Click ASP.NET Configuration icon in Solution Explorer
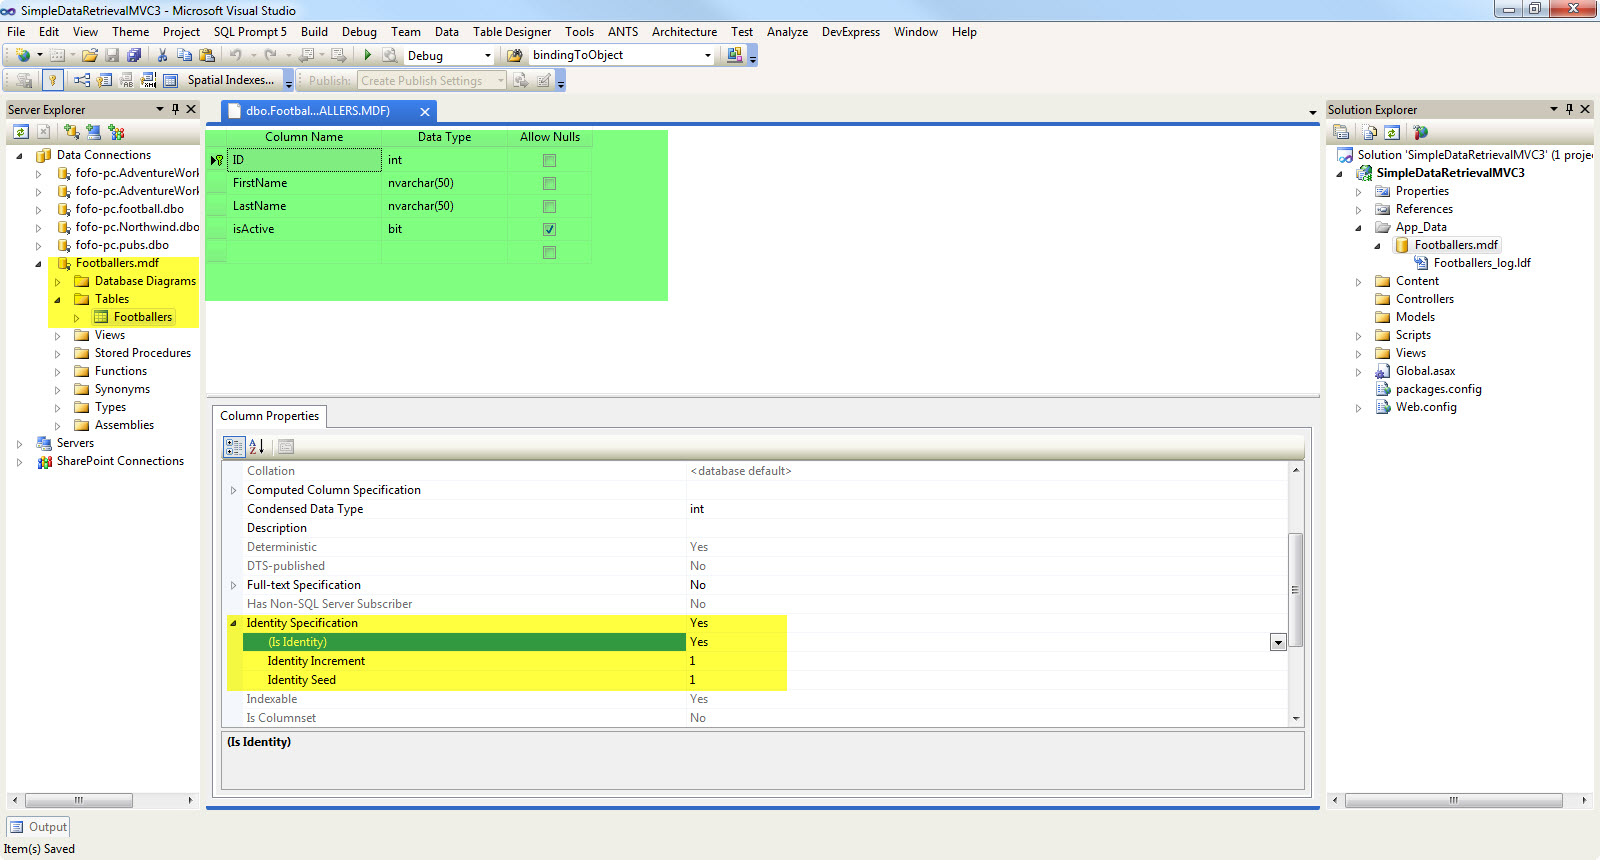The height and width of the screenshot is (860, 1600). point(1420,132)
